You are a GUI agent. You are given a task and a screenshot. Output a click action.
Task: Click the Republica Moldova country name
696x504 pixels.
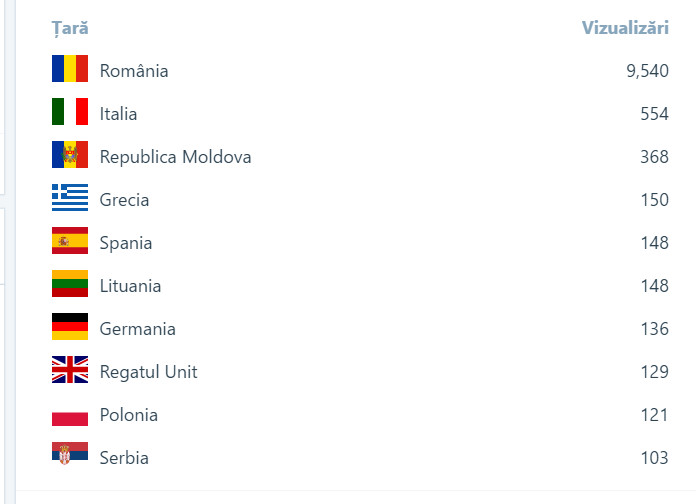tap(175, 157)
